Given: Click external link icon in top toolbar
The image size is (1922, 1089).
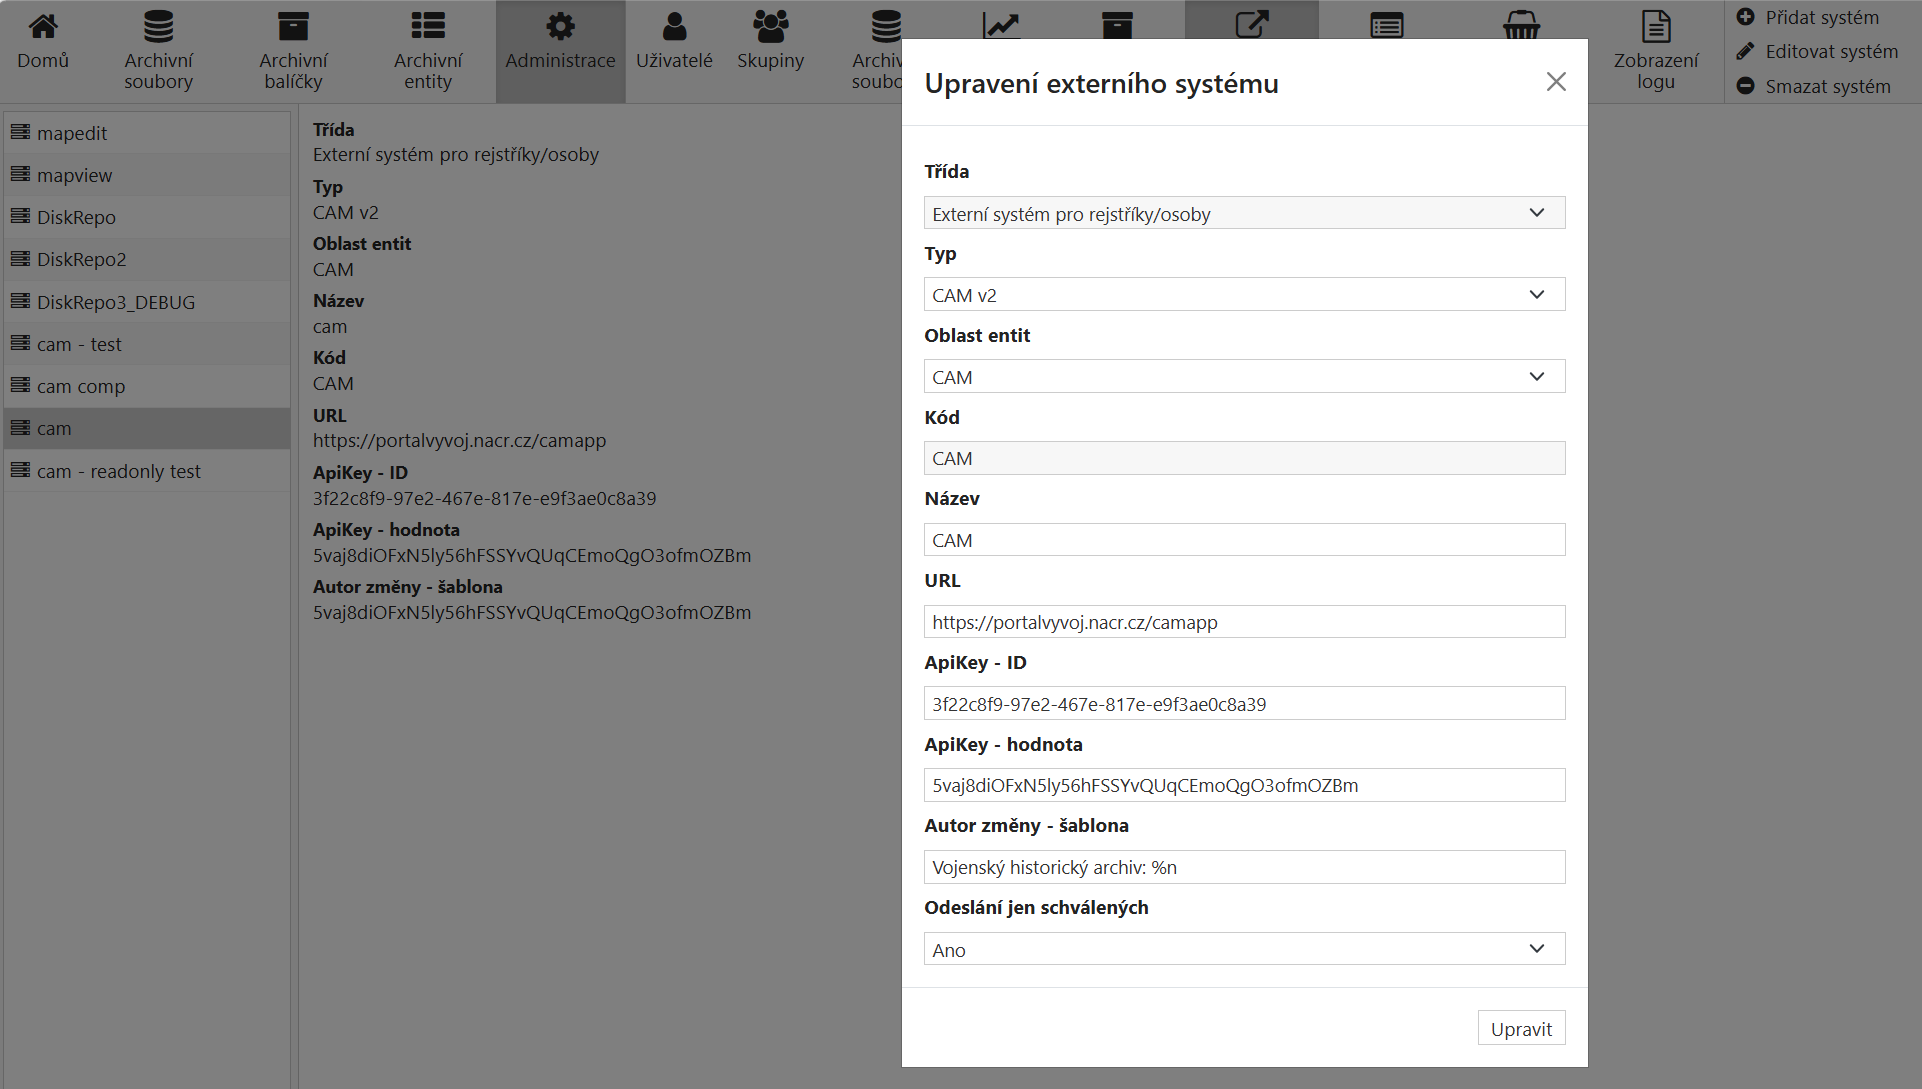Looking at the screenshot, I should click(1252, 24).
